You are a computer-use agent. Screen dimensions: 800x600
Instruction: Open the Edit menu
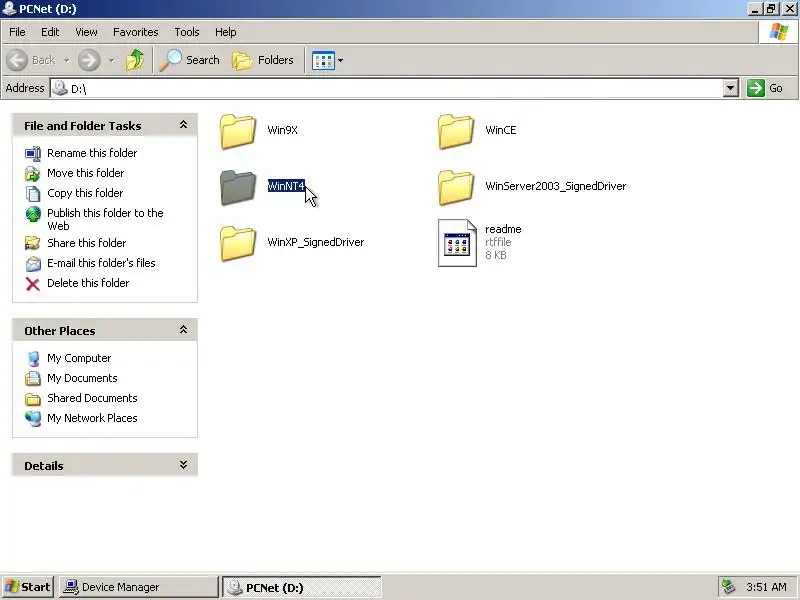[50, 32]
